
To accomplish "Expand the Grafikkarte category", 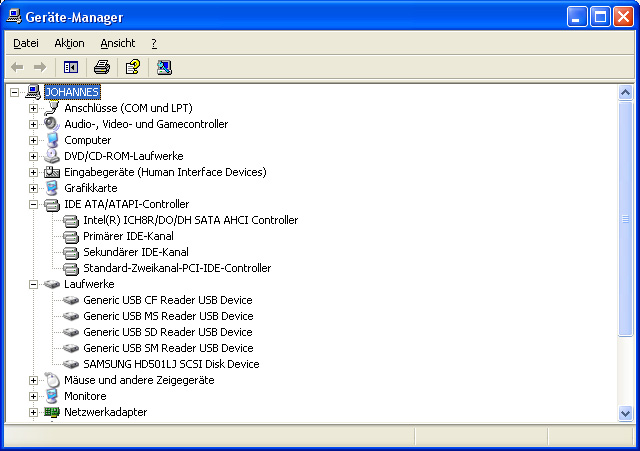I will [x=33, y=188].
